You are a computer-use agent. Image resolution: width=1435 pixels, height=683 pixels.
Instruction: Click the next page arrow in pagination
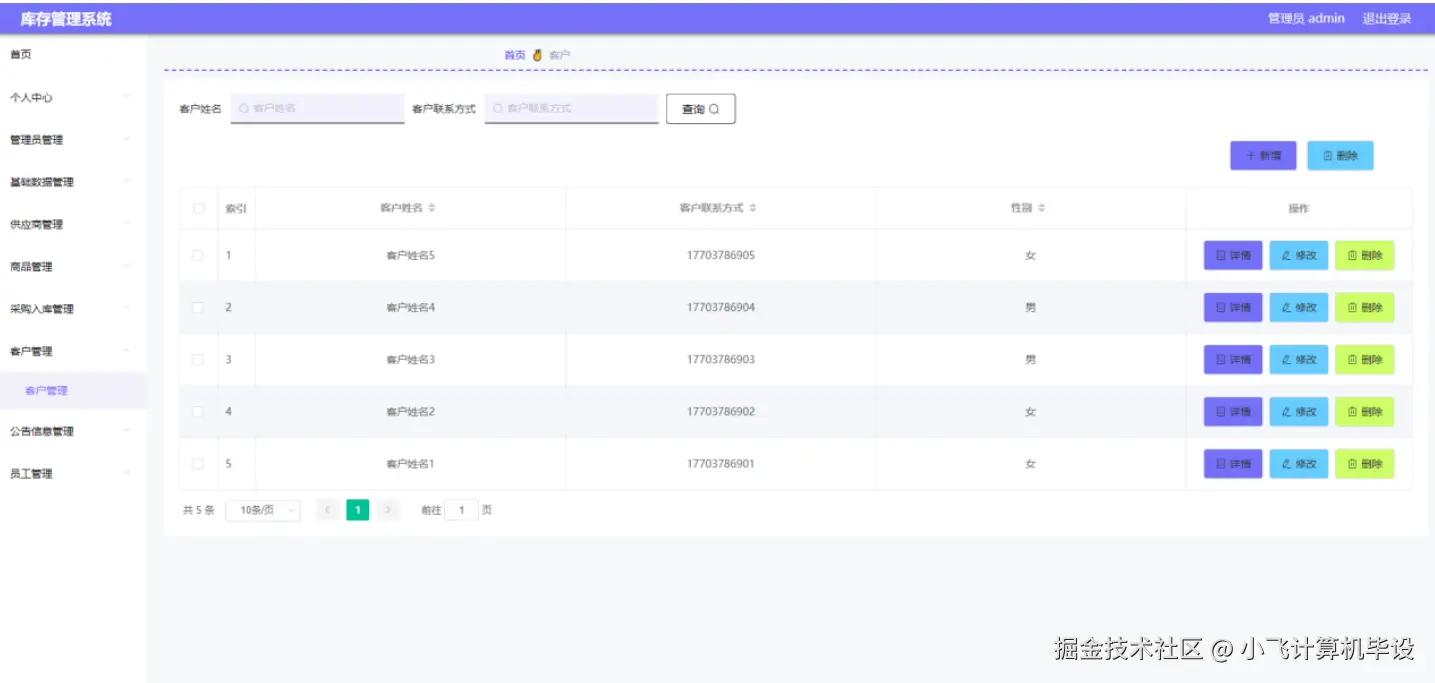[388, 509]
